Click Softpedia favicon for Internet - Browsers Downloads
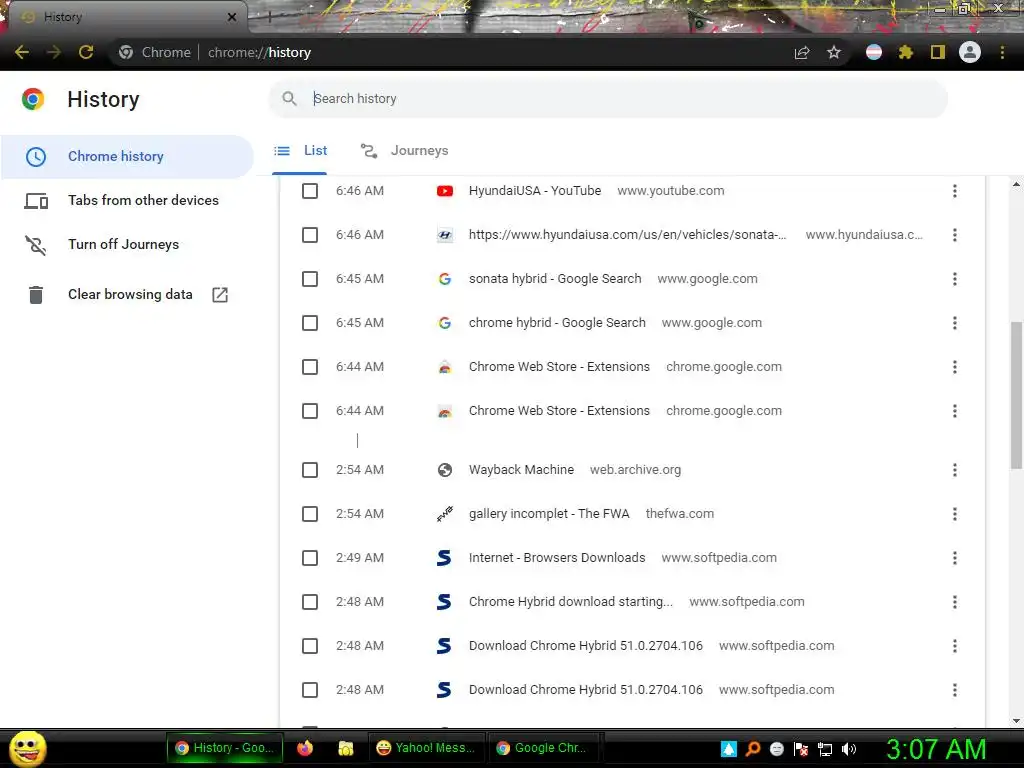This screenshot has height=768, width=1024. tap(444, 558)
